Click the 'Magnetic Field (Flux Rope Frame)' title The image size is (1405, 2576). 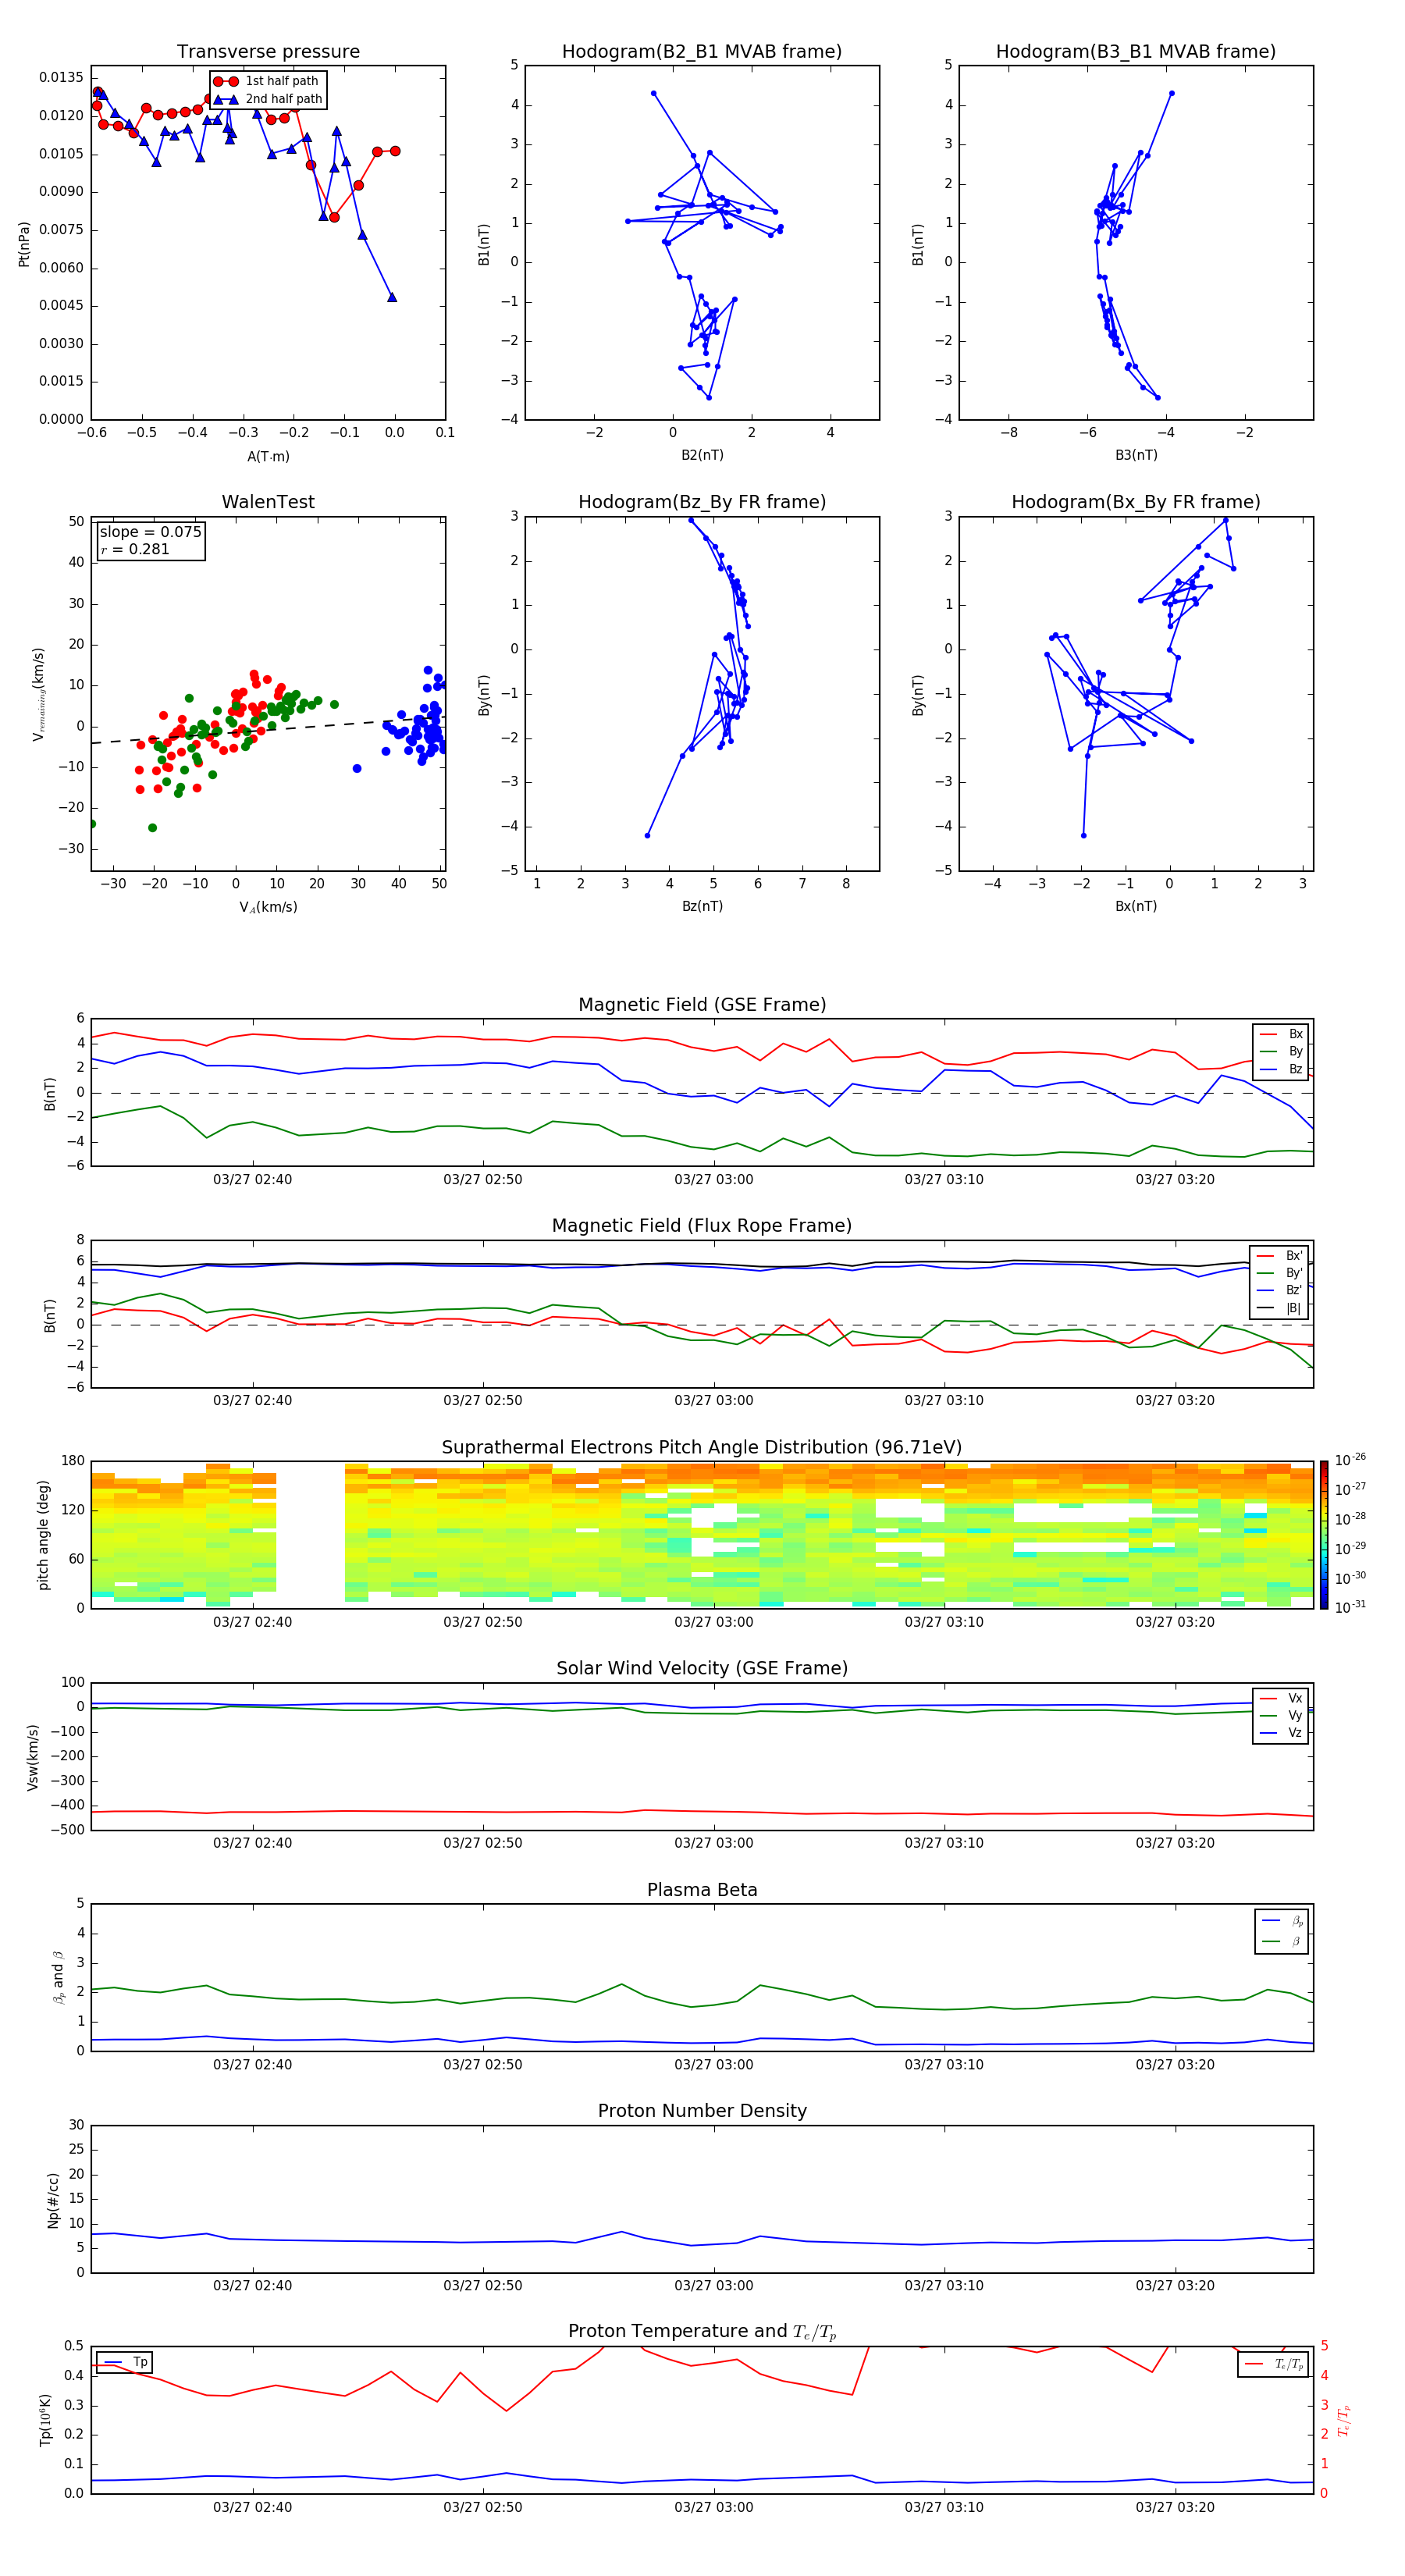point(702,1226)
